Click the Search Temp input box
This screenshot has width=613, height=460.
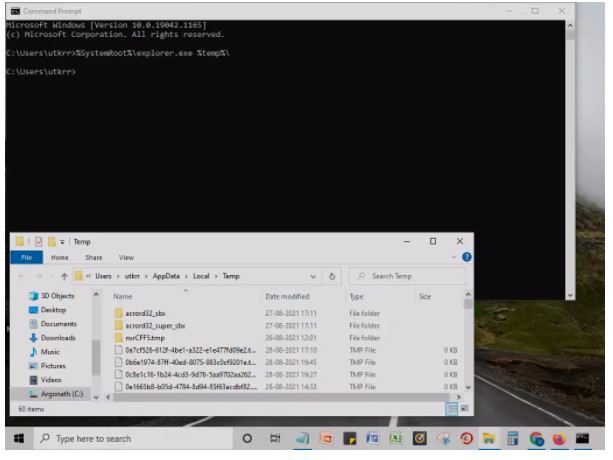[x=410, y=276]
